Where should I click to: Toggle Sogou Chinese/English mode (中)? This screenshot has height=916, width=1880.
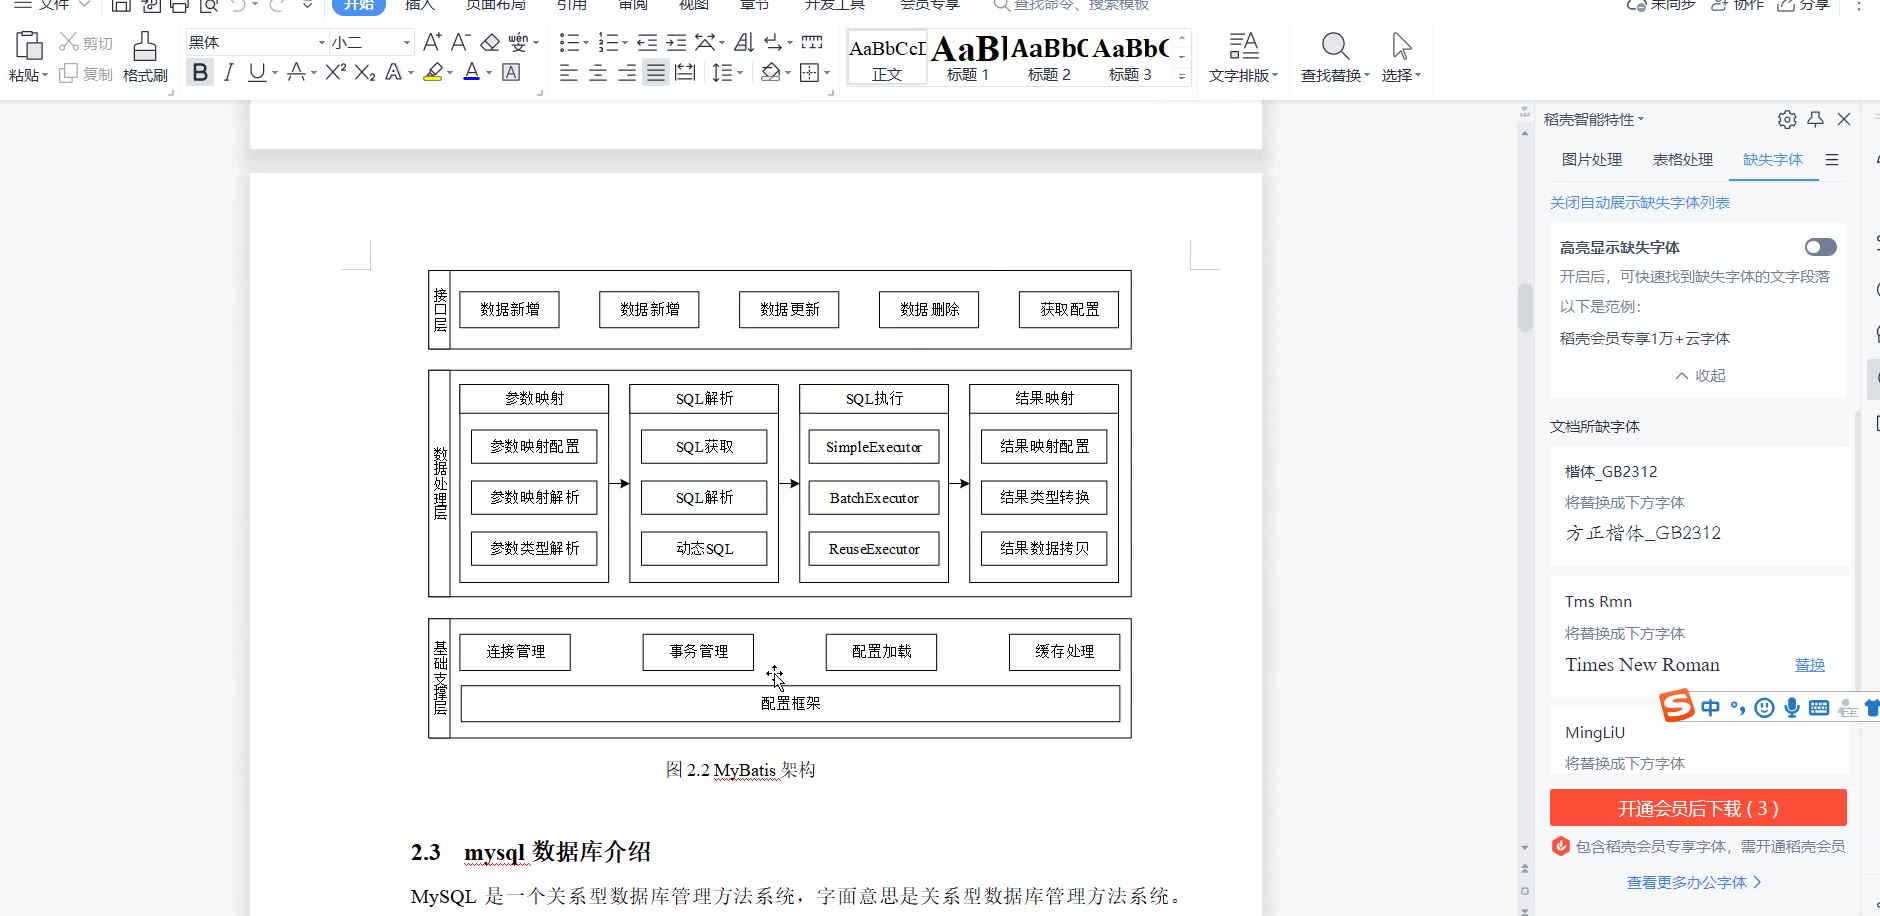click(1711, 708)
